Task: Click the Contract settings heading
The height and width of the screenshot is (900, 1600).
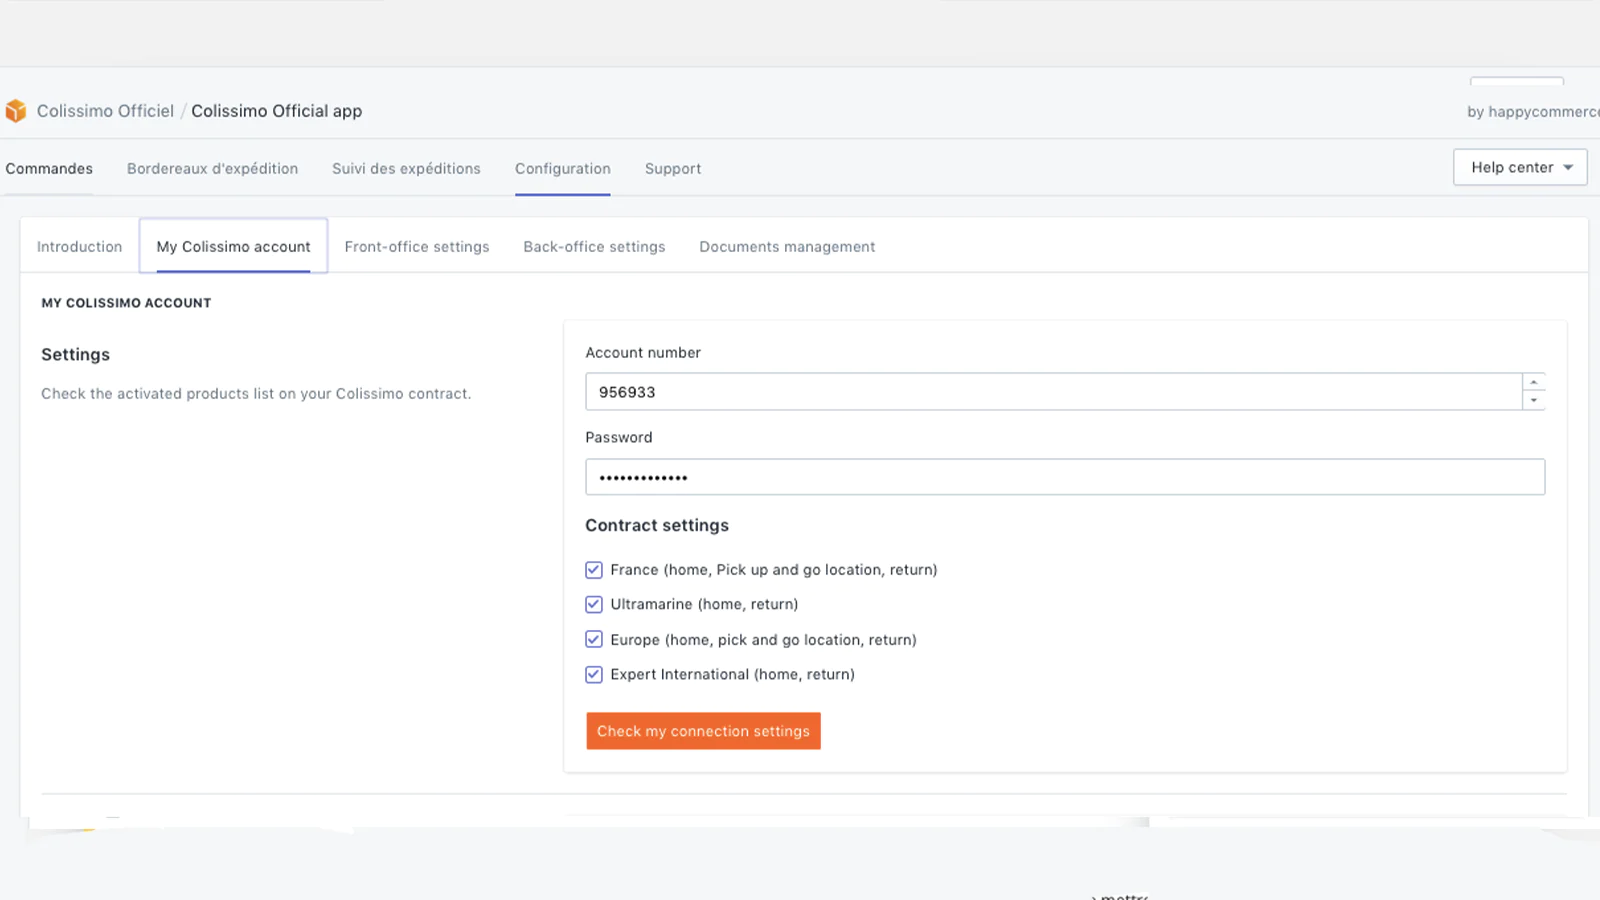Action: tap(657, 525)
